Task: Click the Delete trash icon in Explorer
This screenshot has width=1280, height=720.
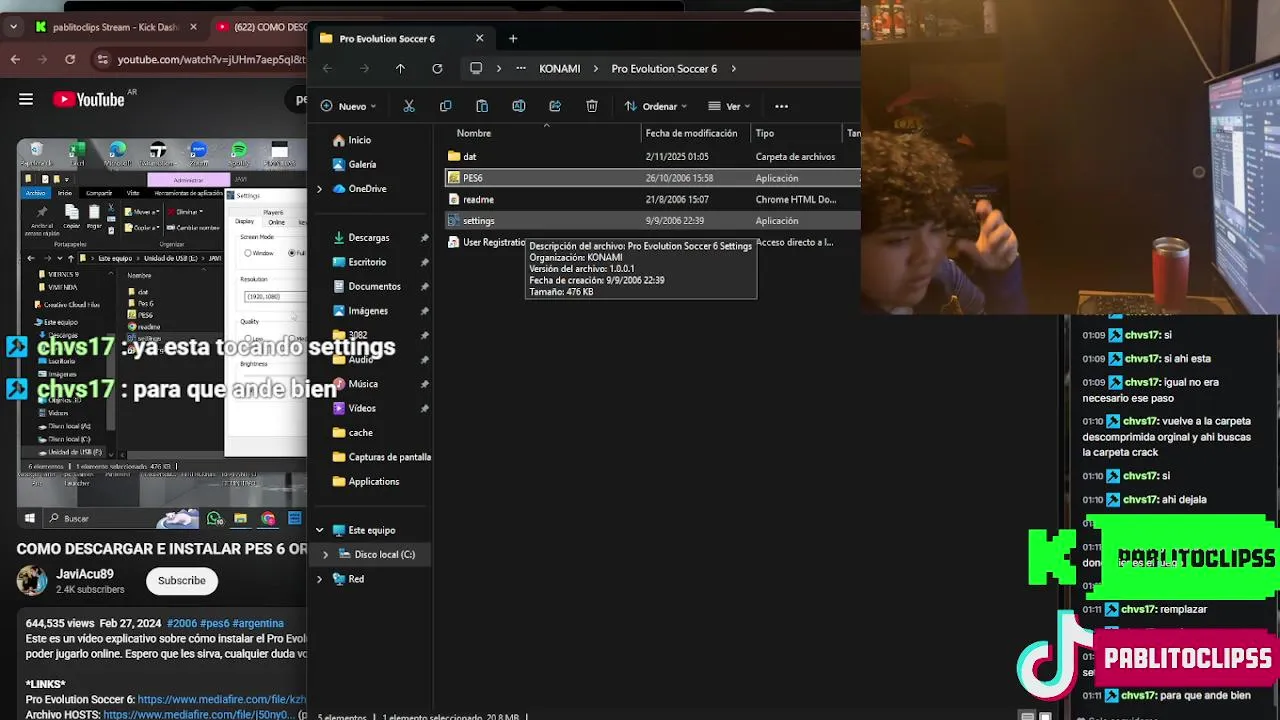Action: pyautogui.click(x=592, y=106)
